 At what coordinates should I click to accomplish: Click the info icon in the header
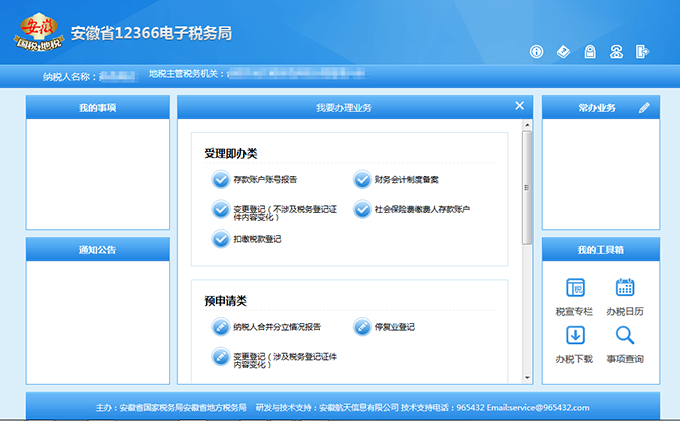tap(537, 51)
